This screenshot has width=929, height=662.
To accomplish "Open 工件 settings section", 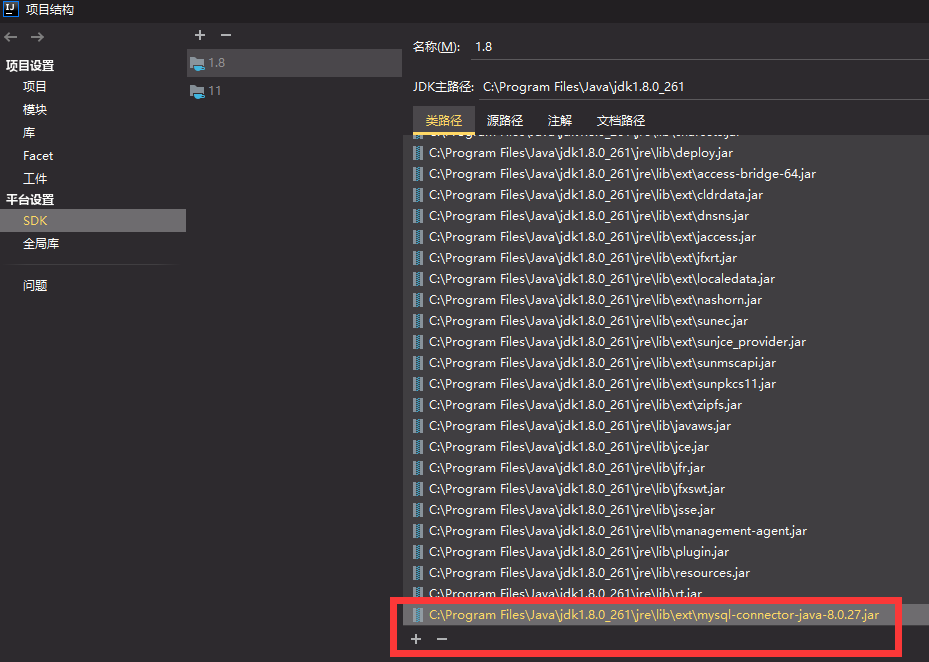I will click(x=34, y=178).
